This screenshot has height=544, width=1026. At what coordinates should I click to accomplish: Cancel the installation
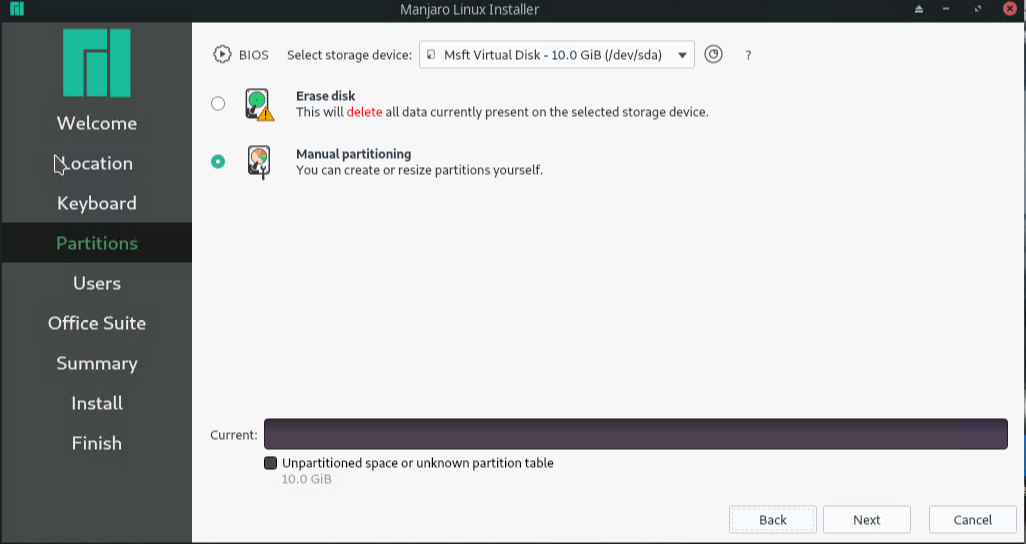tap(972, 520)
